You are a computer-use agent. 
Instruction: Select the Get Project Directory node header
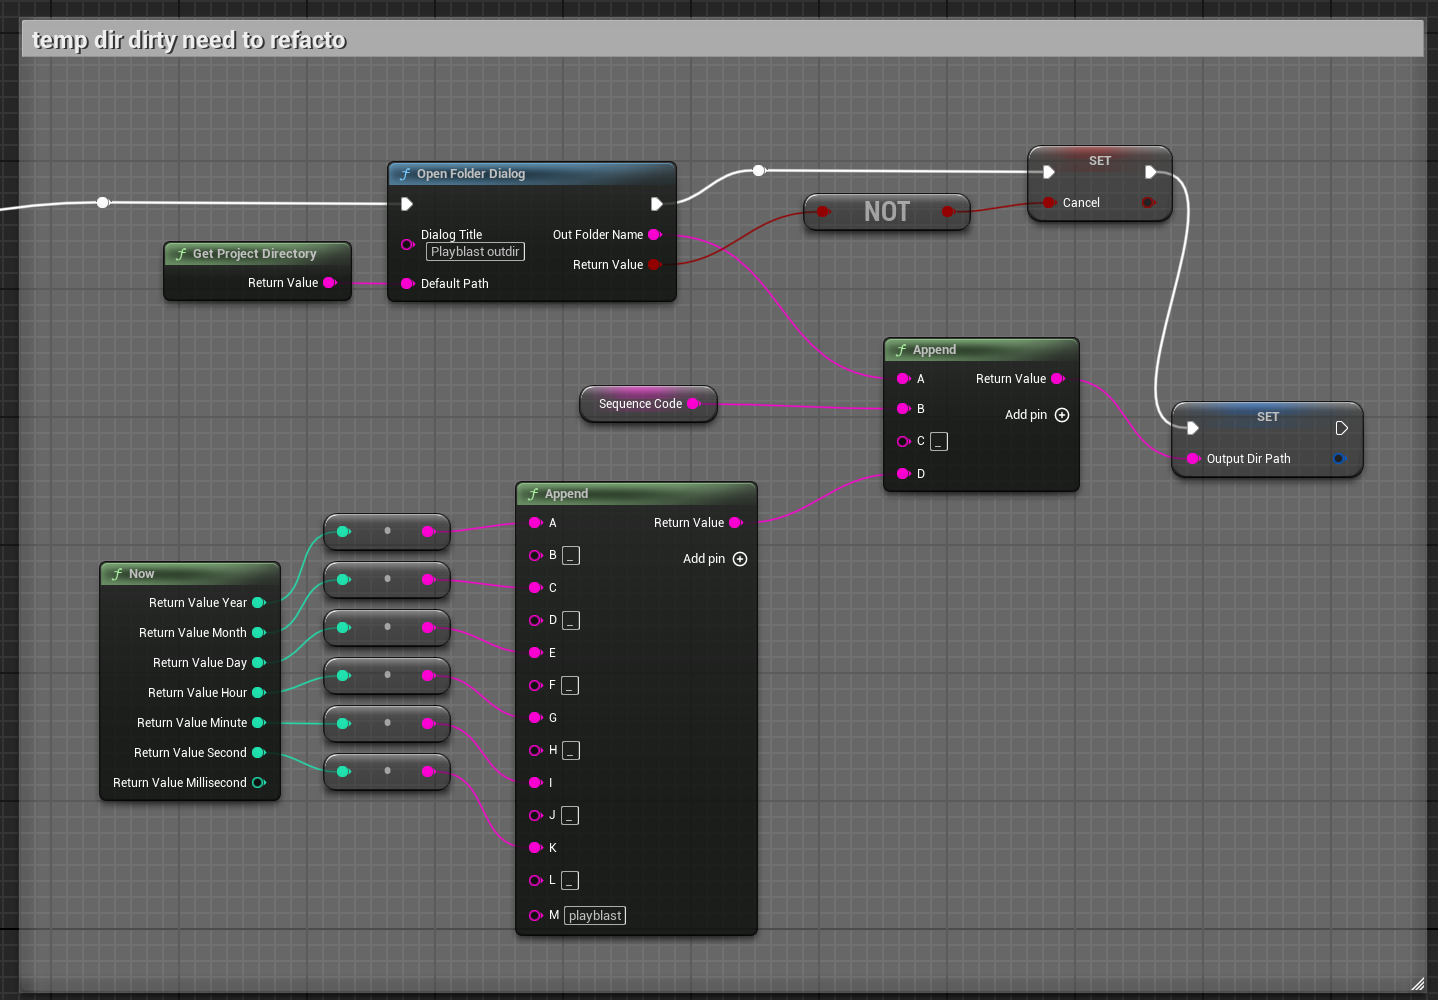click(x=257, y=254)
